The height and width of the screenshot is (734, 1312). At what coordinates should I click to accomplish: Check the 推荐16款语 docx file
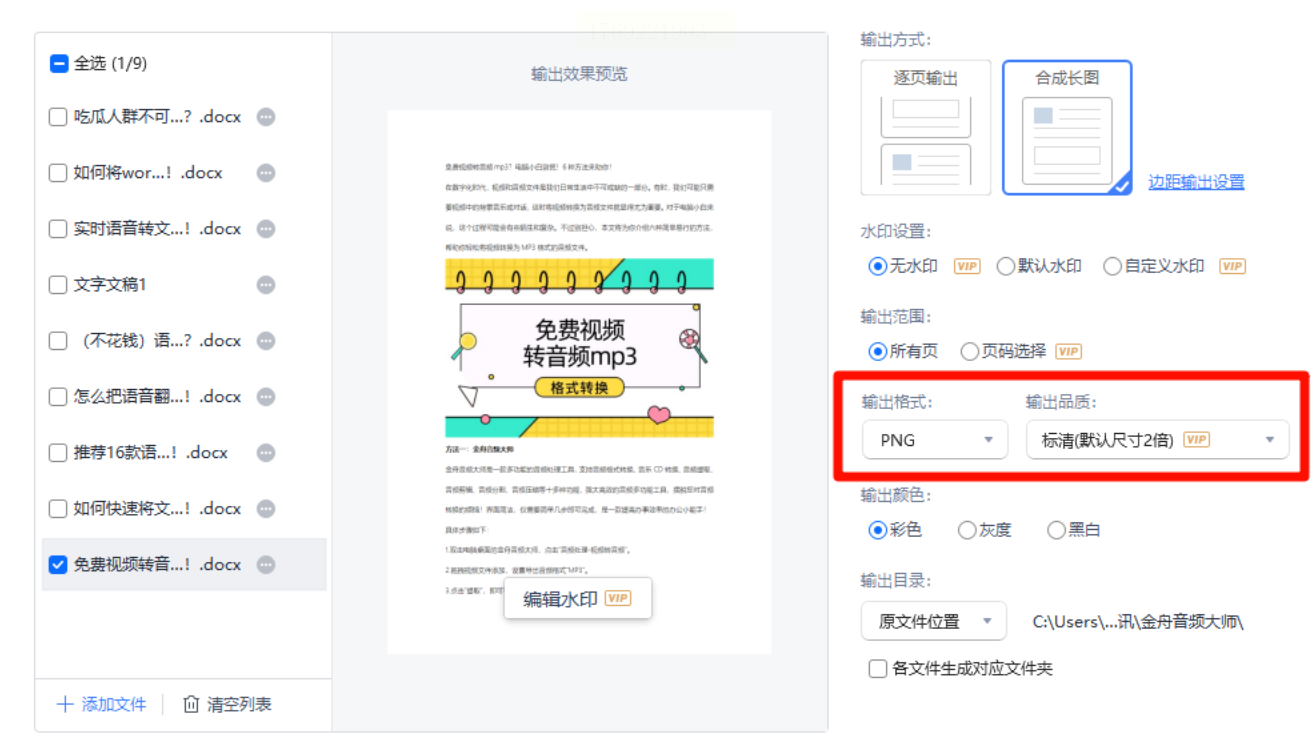[58, 453]
